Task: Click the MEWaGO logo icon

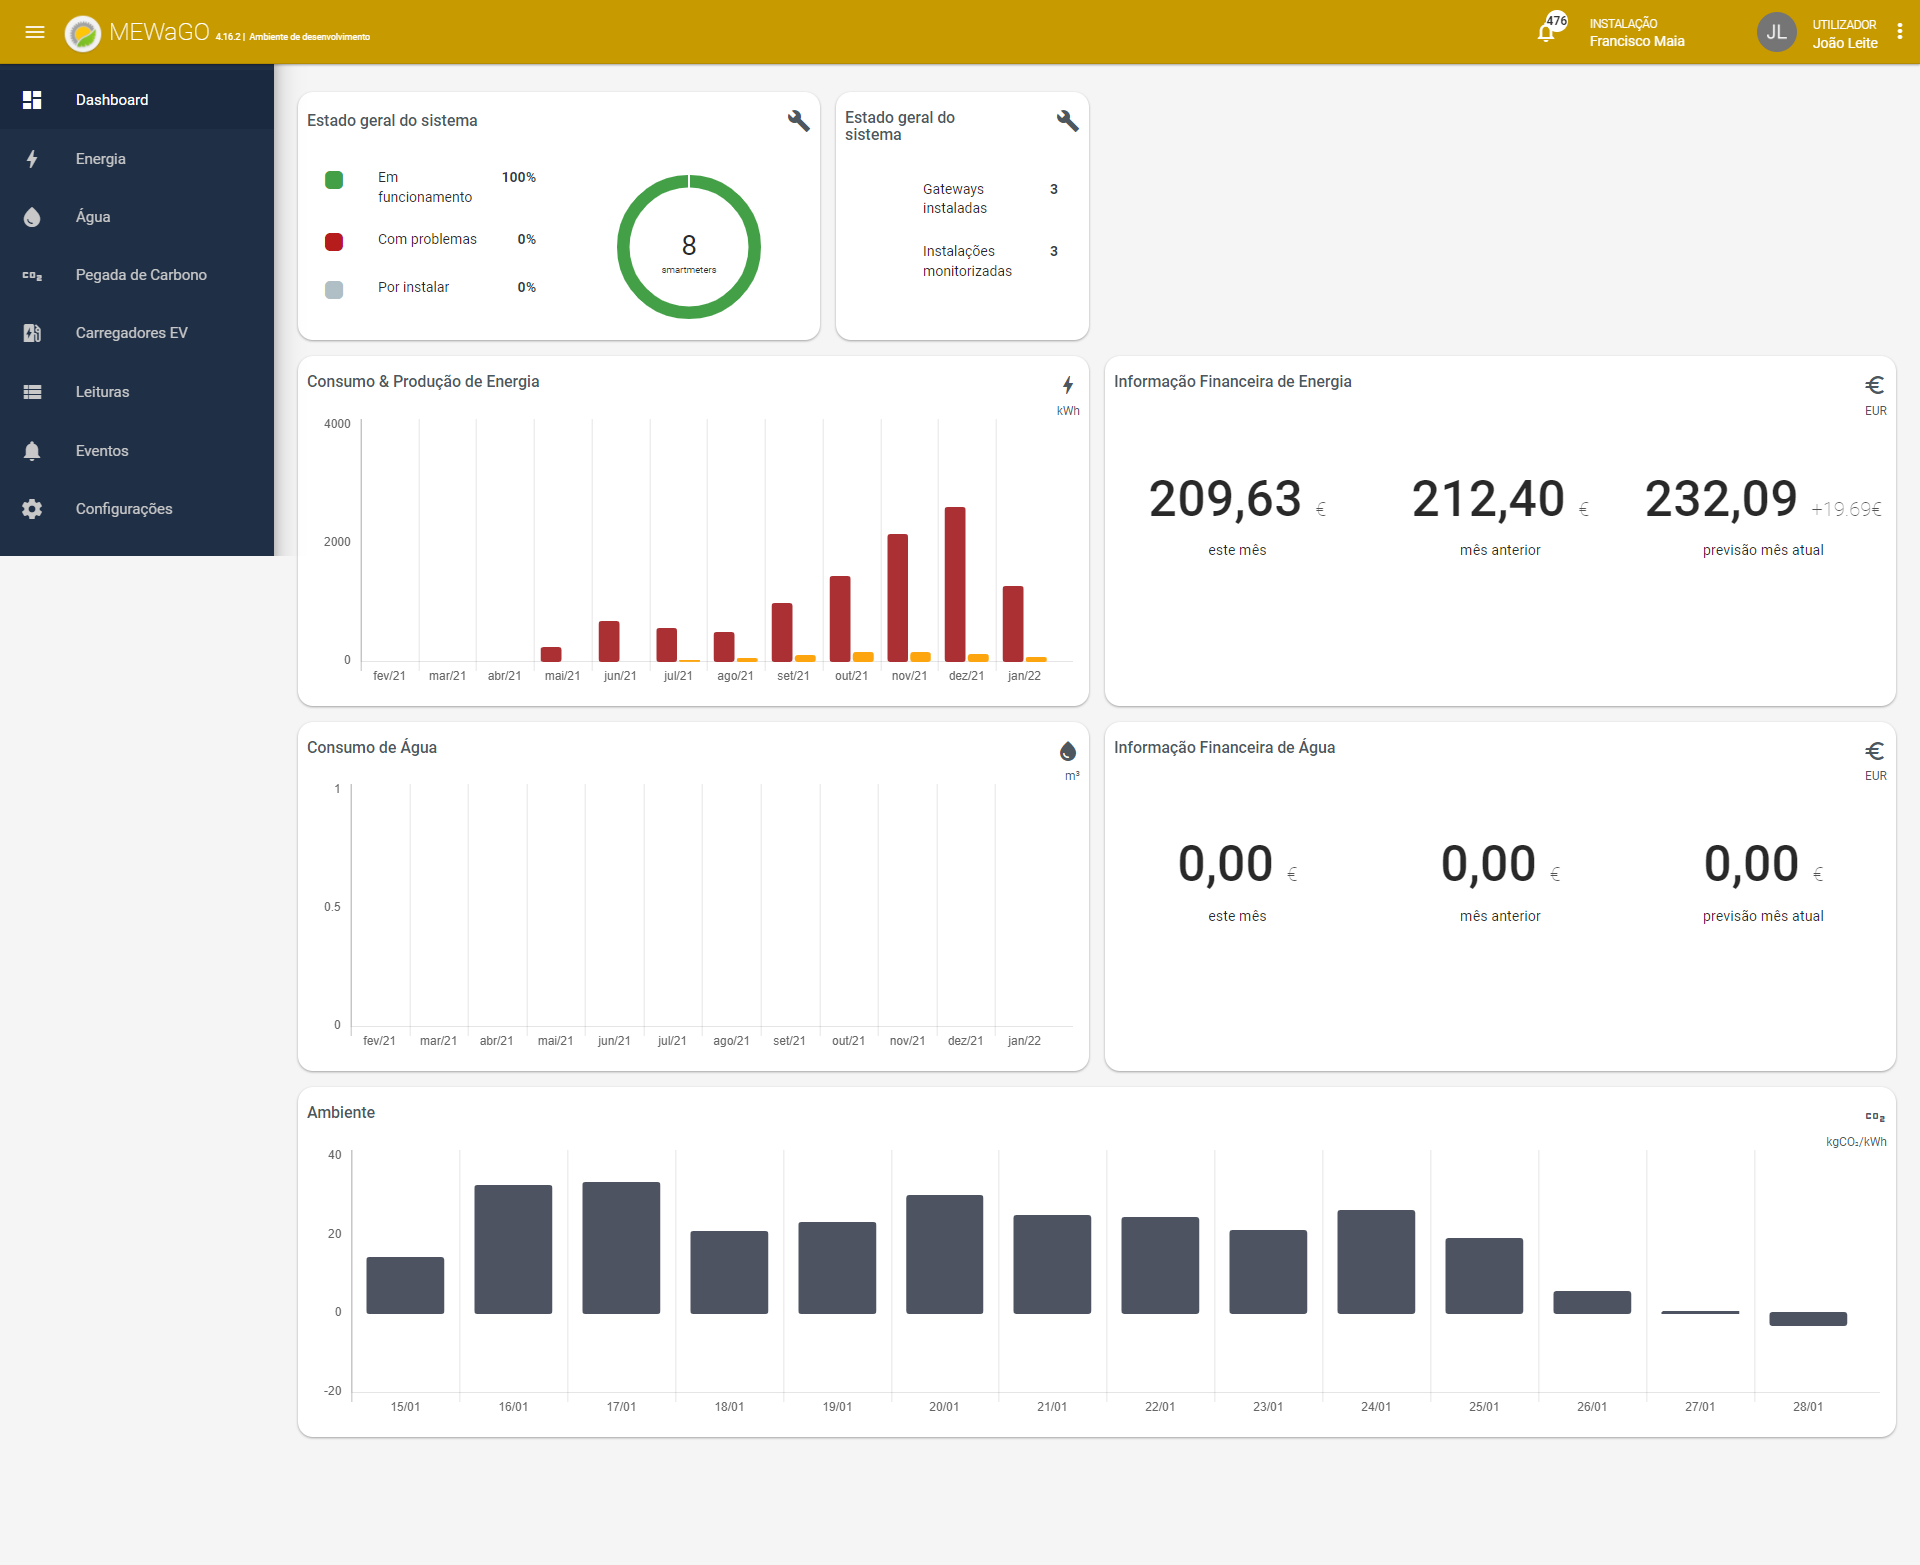Action: click(83, 33)
